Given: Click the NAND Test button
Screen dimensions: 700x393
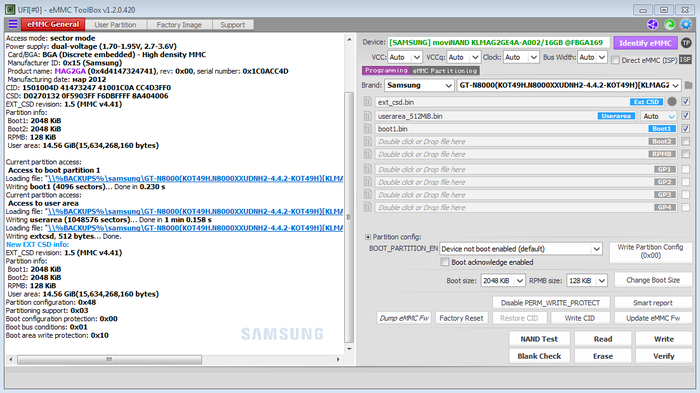Looking at the screenshot, I should 539,339.
